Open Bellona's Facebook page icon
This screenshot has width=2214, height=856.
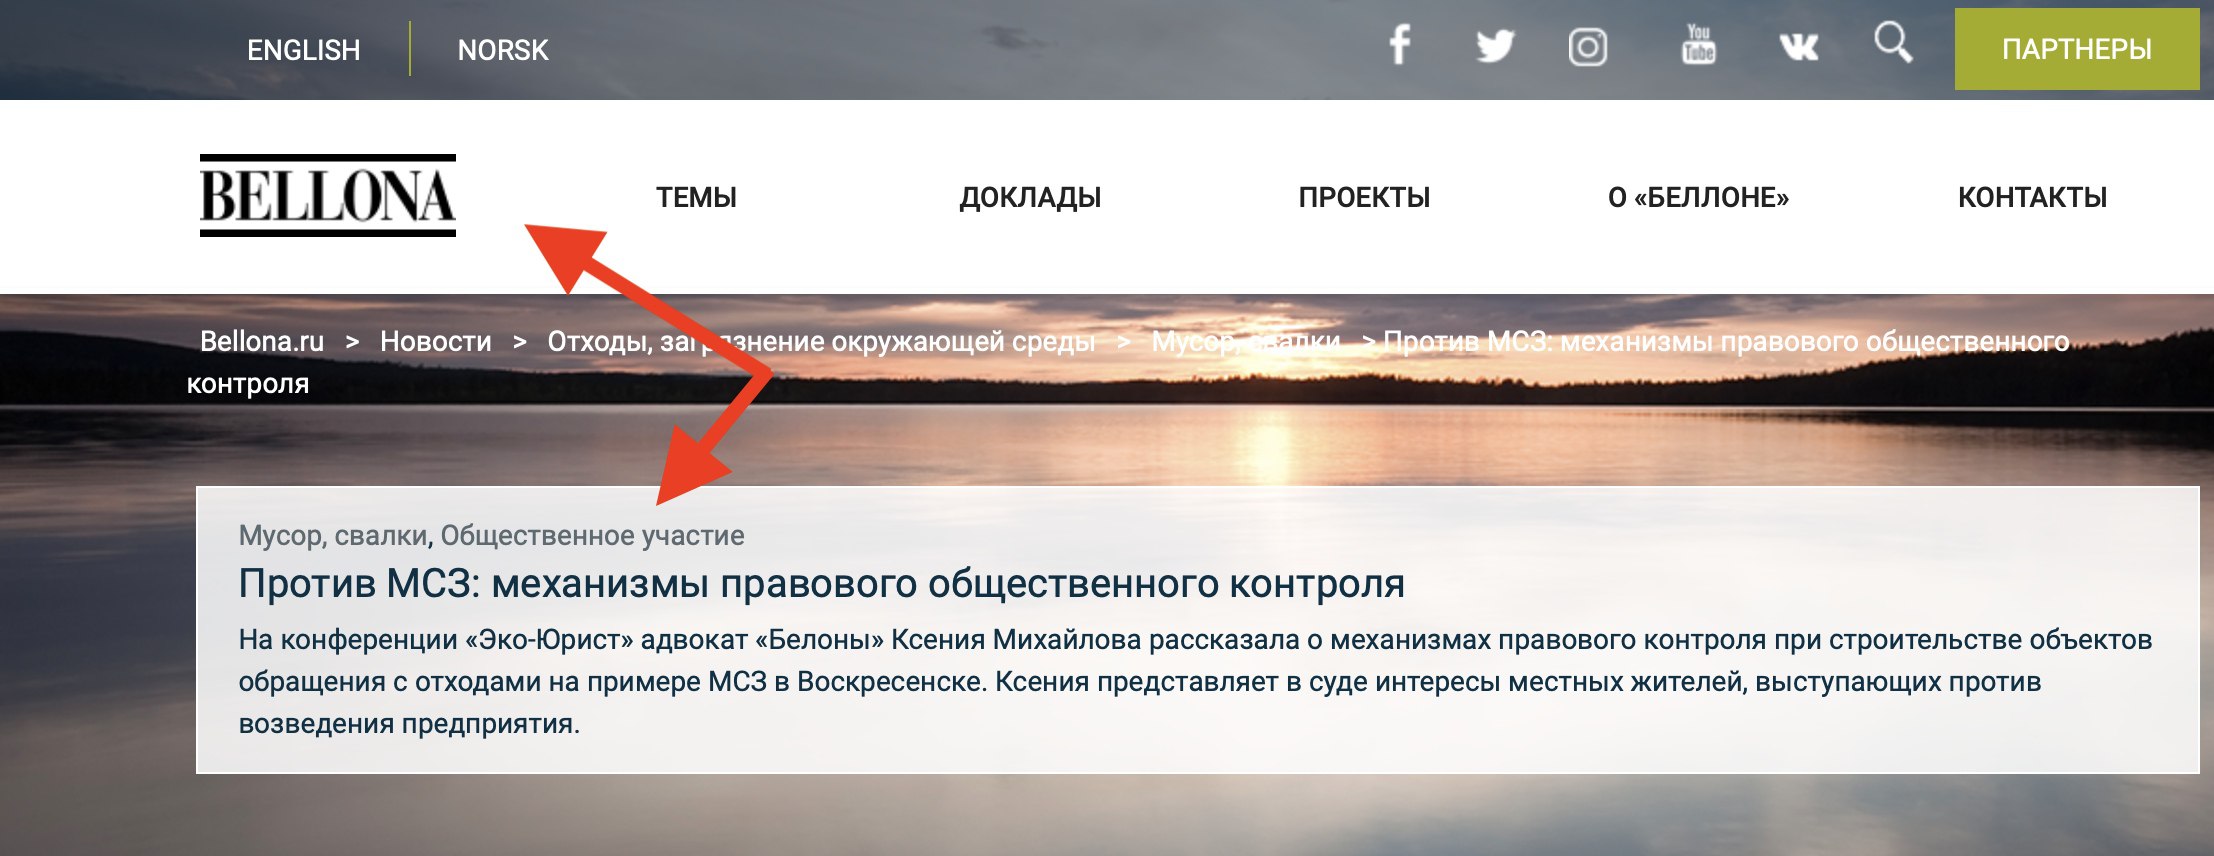pyautogui.click(x=1400, y=46)
